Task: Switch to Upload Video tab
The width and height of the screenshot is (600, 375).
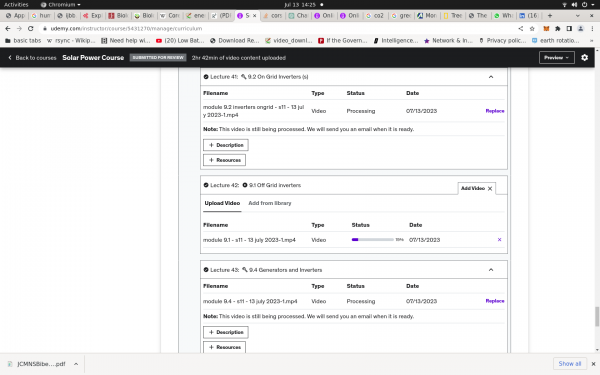Action: [222, 203]
